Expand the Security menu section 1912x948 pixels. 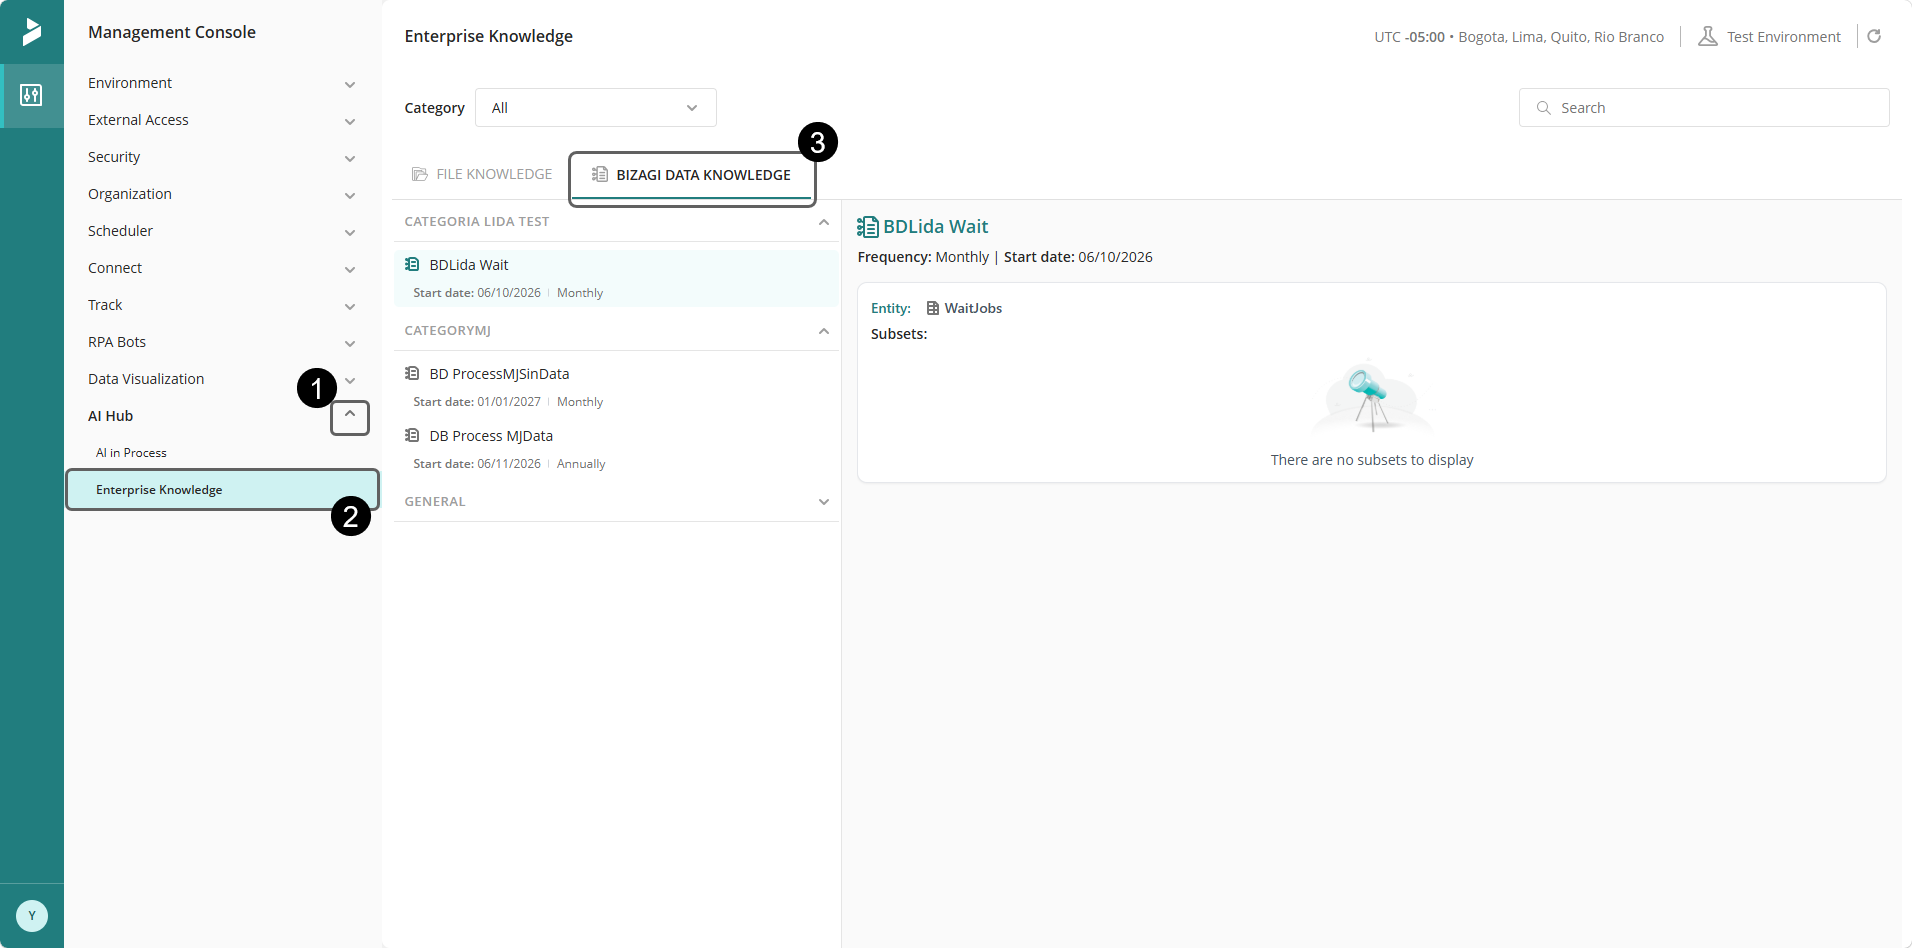click(x=350, y=158)
